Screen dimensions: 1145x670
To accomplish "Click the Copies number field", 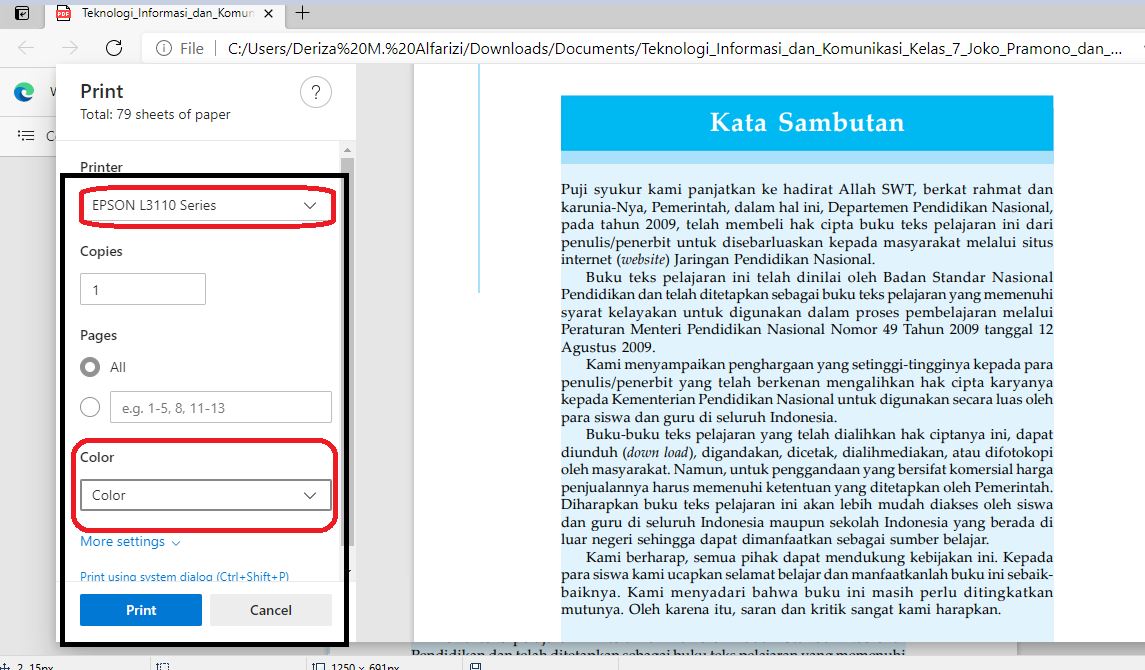I will coord(142,289).
